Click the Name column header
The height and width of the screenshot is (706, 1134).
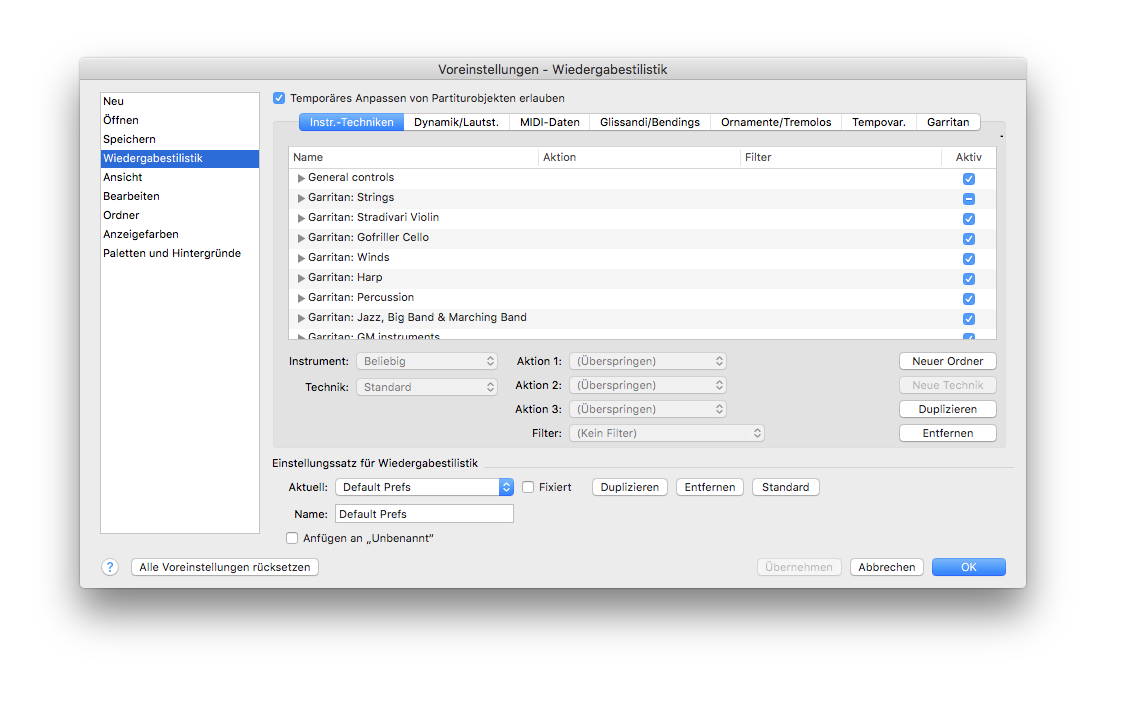tap(414, 158)
